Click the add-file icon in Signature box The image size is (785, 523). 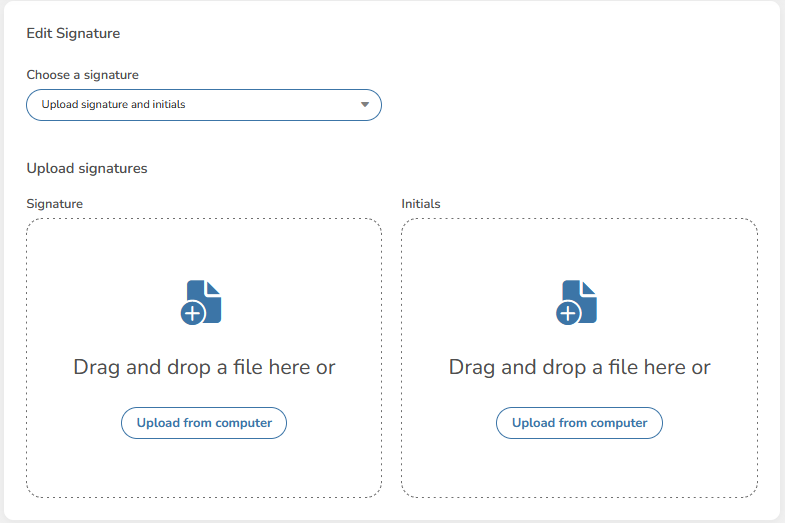203,302
